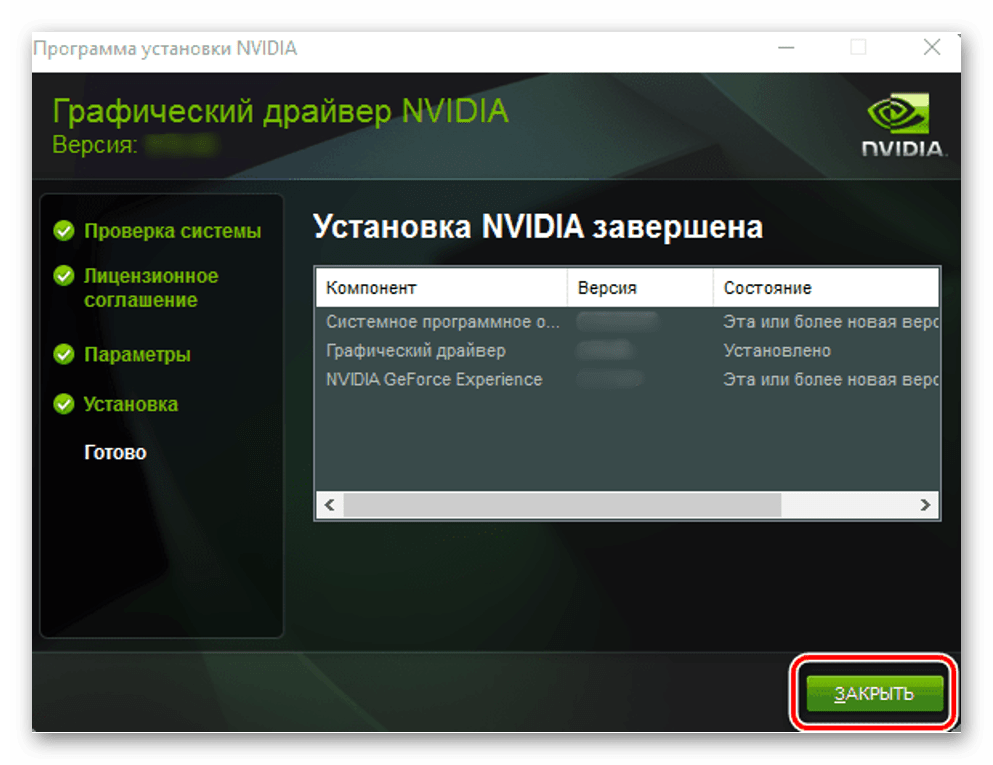Click the NVIDIA logo in header
Image resolution: width=993 pixels, height=765 pixels.
coord(904,125)
